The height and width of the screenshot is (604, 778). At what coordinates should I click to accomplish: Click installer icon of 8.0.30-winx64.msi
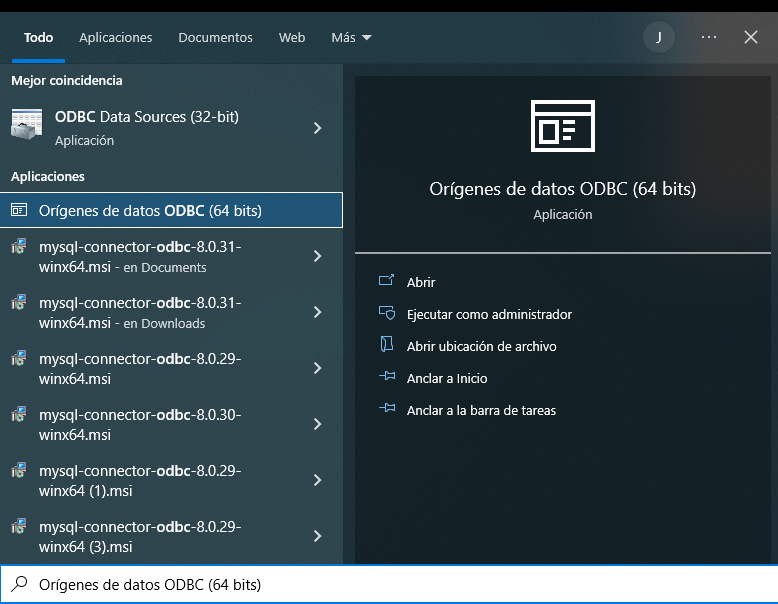(x=19, y=415)
